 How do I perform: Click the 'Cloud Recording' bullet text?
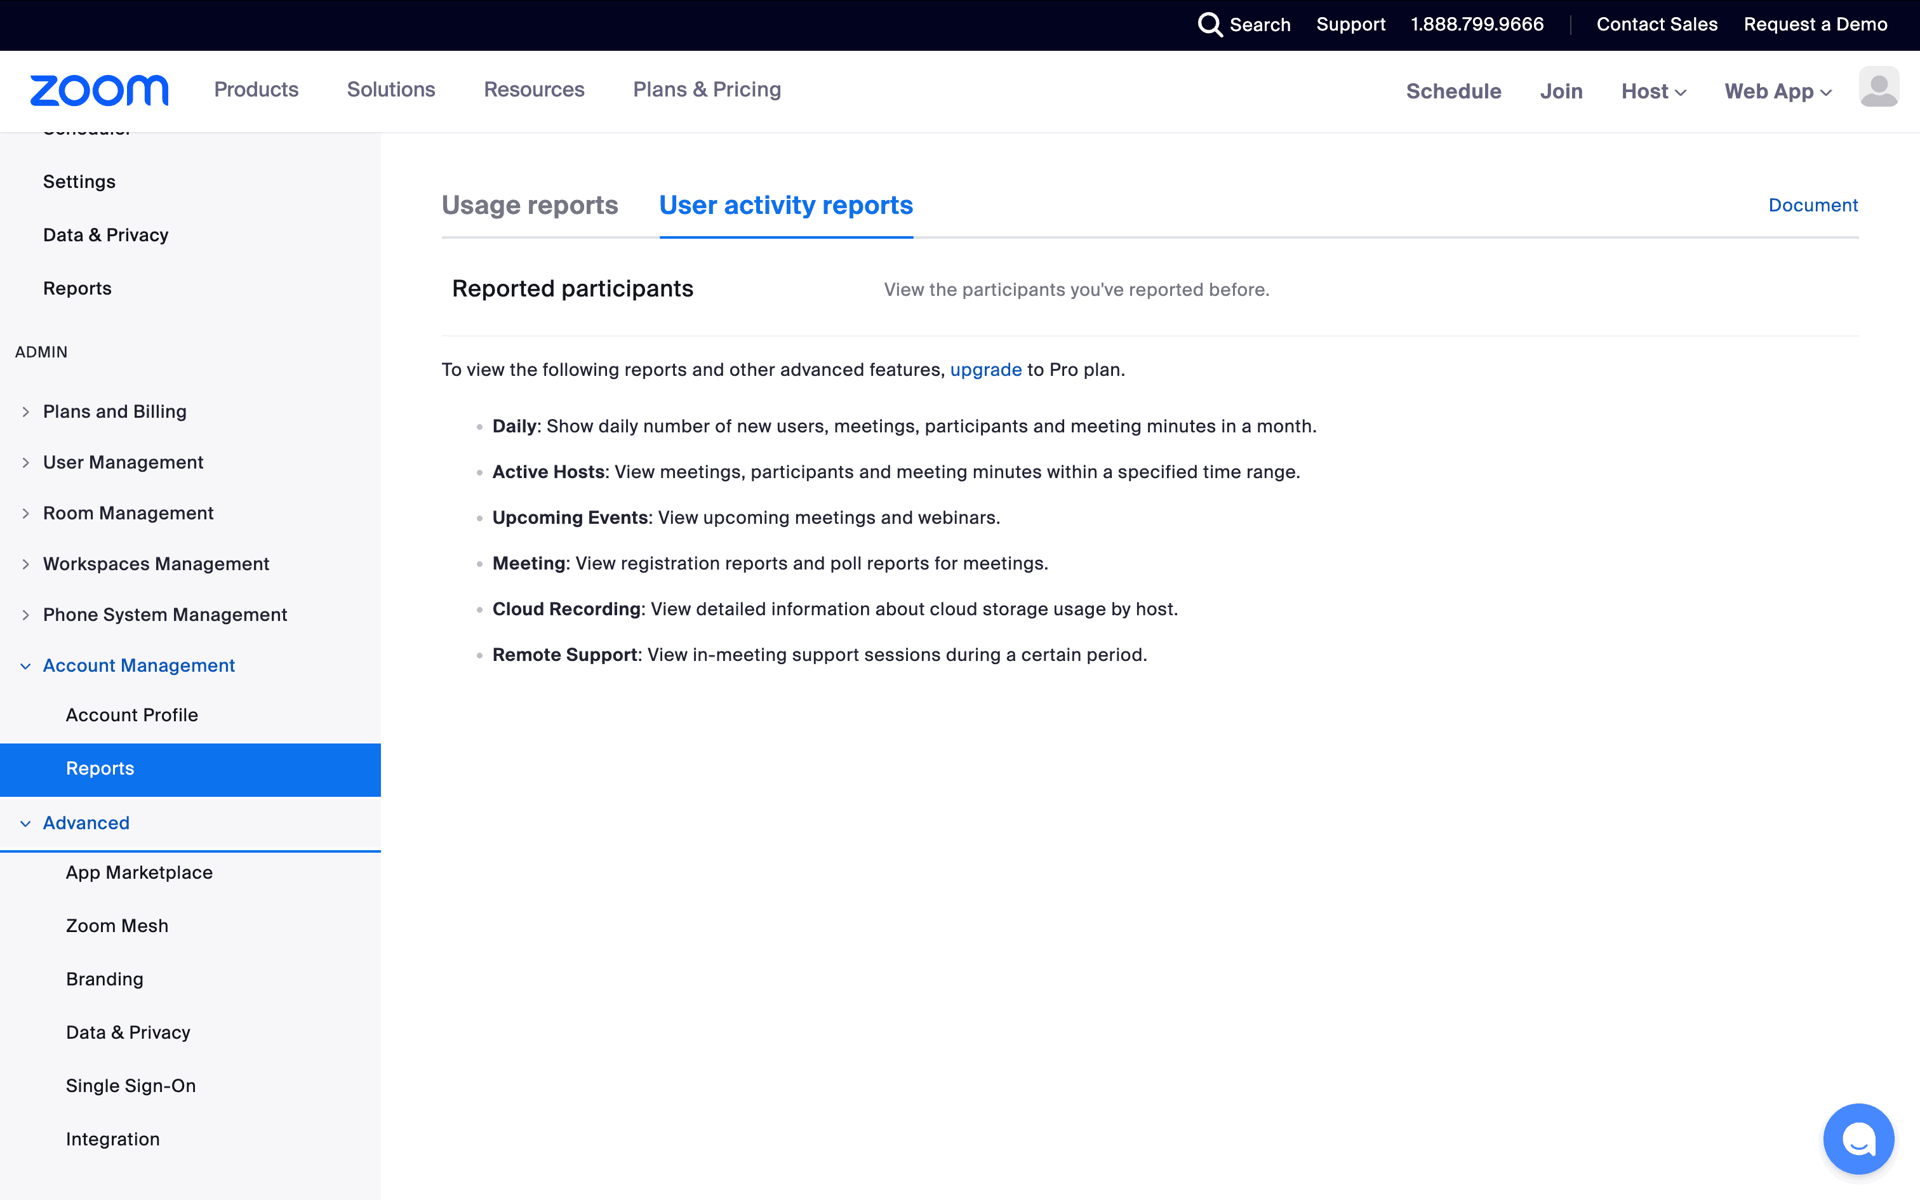(x=566, y=610)
